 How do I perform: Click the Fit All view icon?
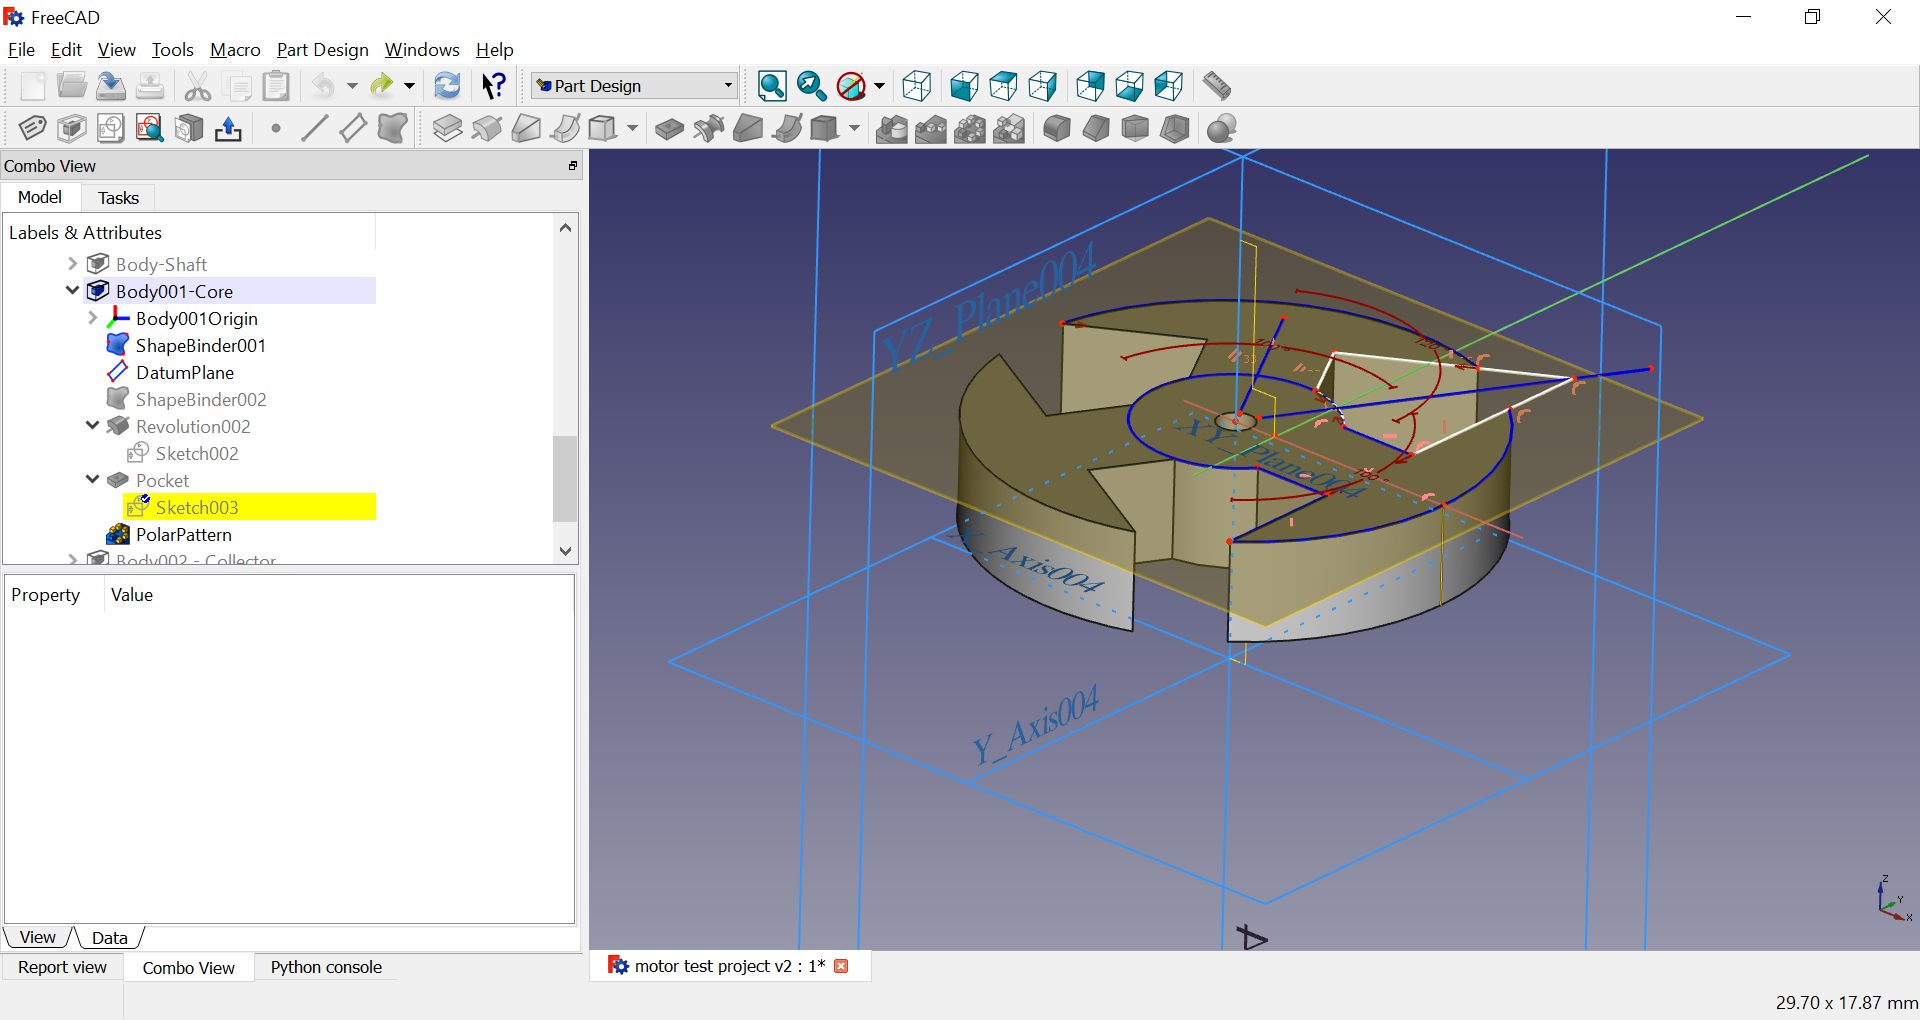(771, 86)
